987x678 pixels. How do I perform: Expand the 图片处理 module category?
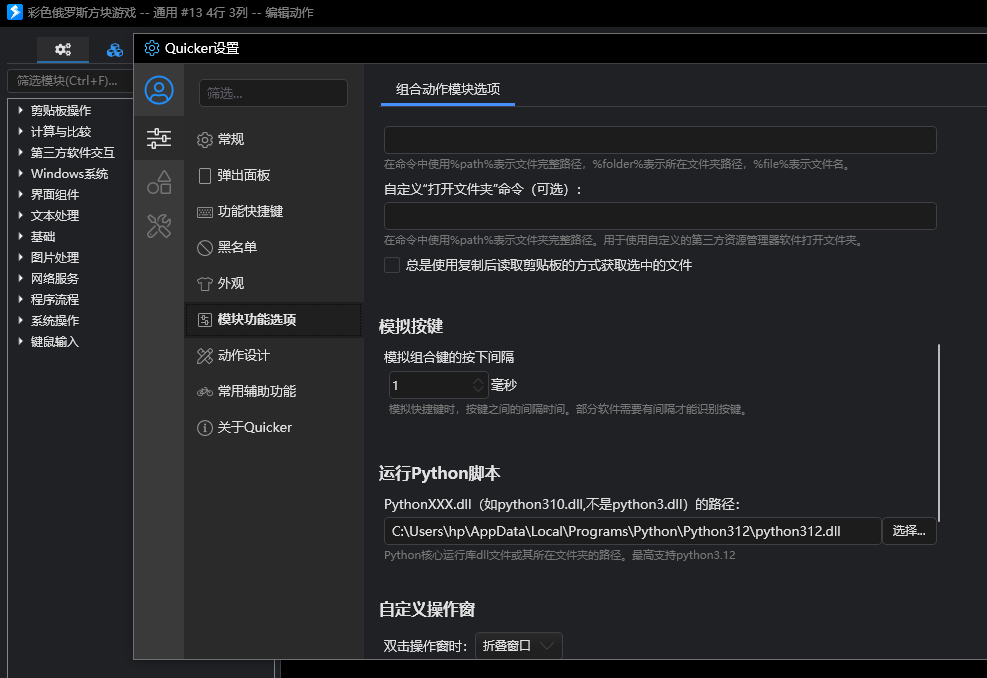[x=21, y=257]
